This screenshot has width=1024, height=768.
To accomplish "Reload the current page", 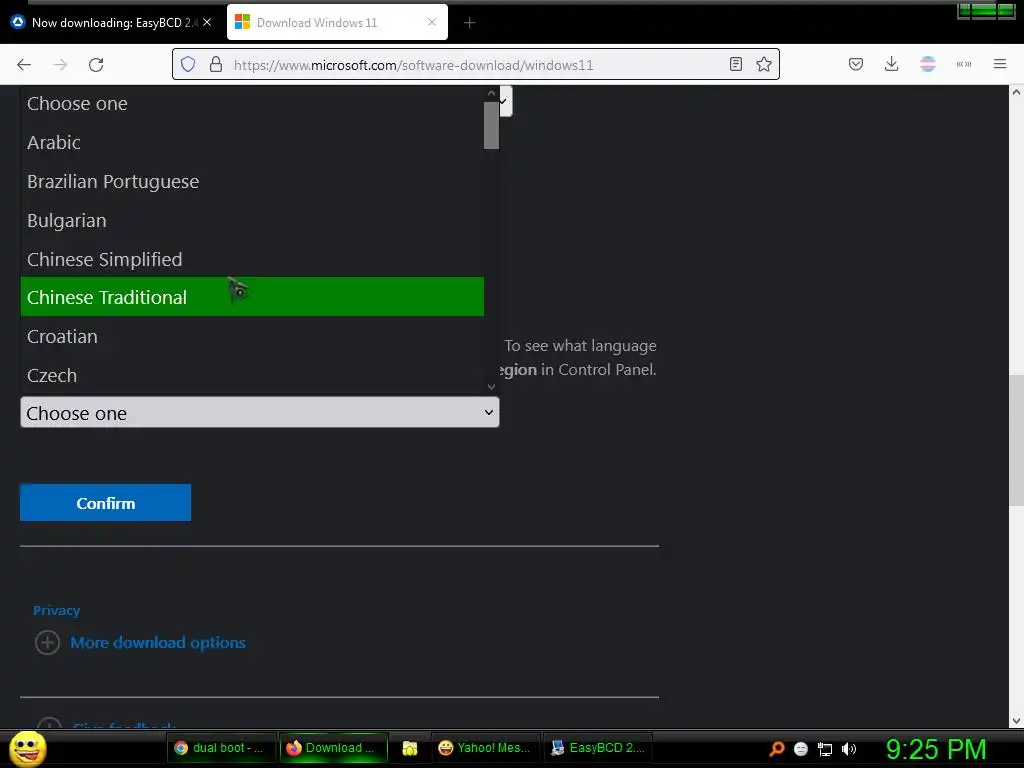I will [96, 65].
